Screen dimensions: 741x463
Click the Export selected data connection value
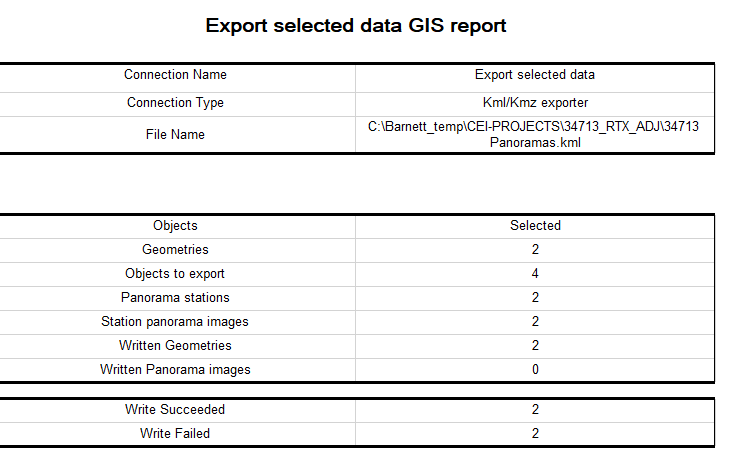click(x=535, y=75)
